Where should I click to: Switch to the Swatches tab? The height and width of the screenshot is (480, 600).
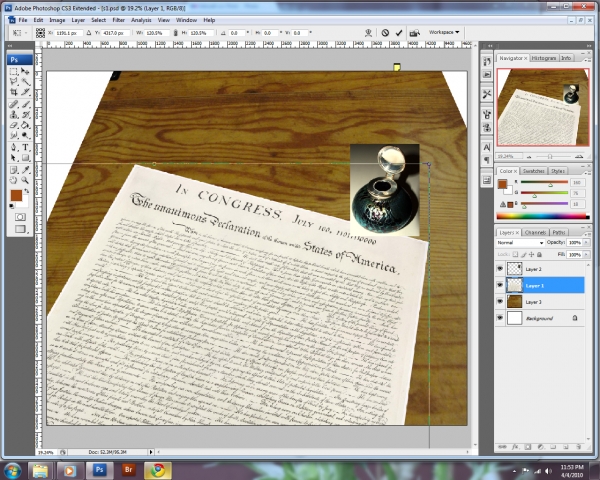533,171
